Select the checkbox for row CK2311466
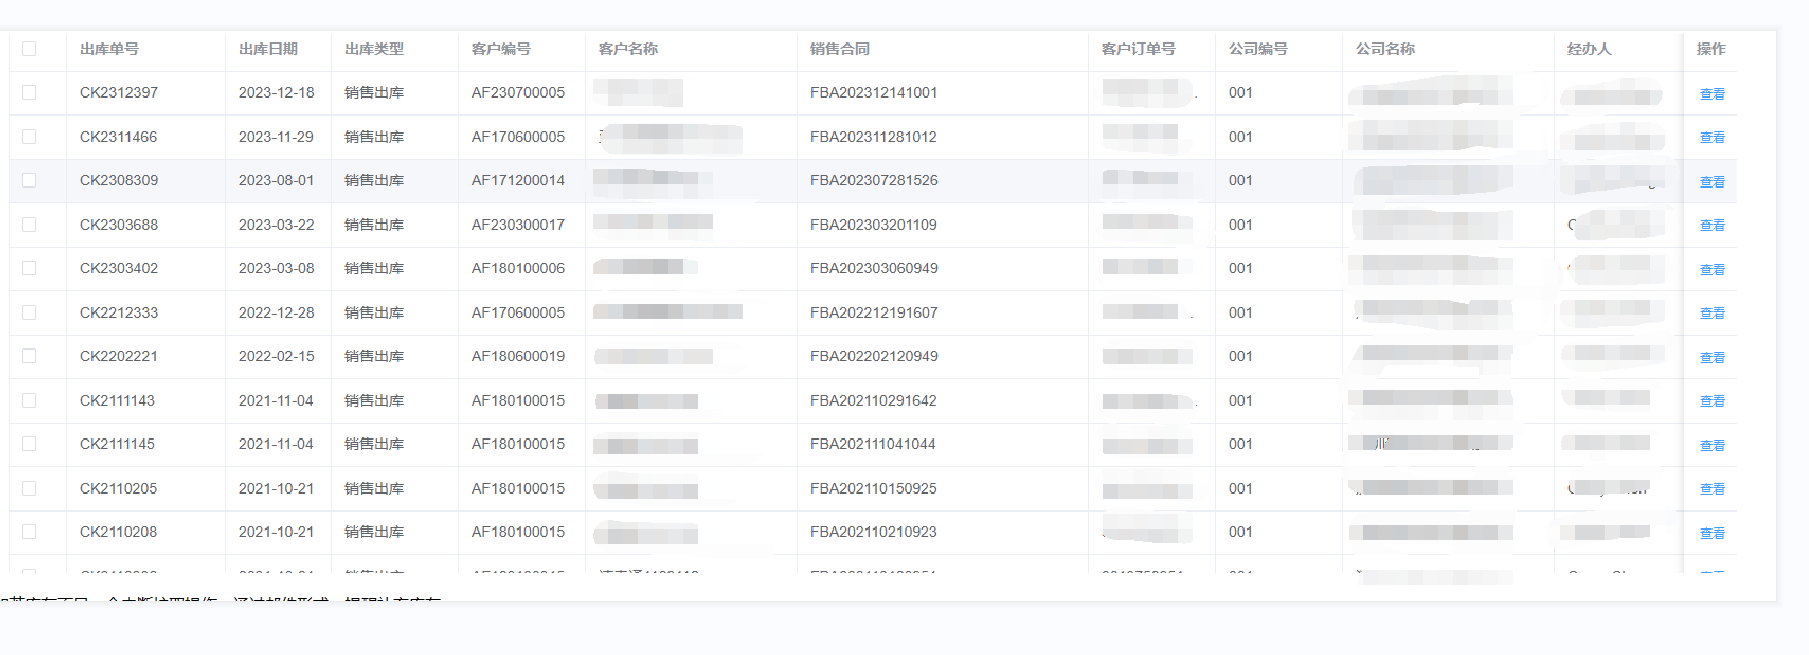Viewport: 1809px width, 655px height. click(x=29, y=136)
